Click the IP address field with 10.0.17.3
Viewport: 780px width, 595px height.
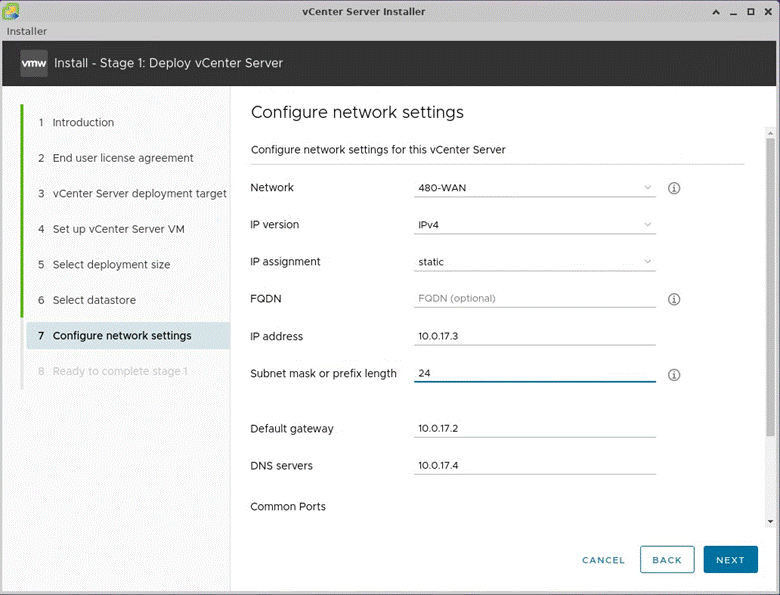[535, 336]
